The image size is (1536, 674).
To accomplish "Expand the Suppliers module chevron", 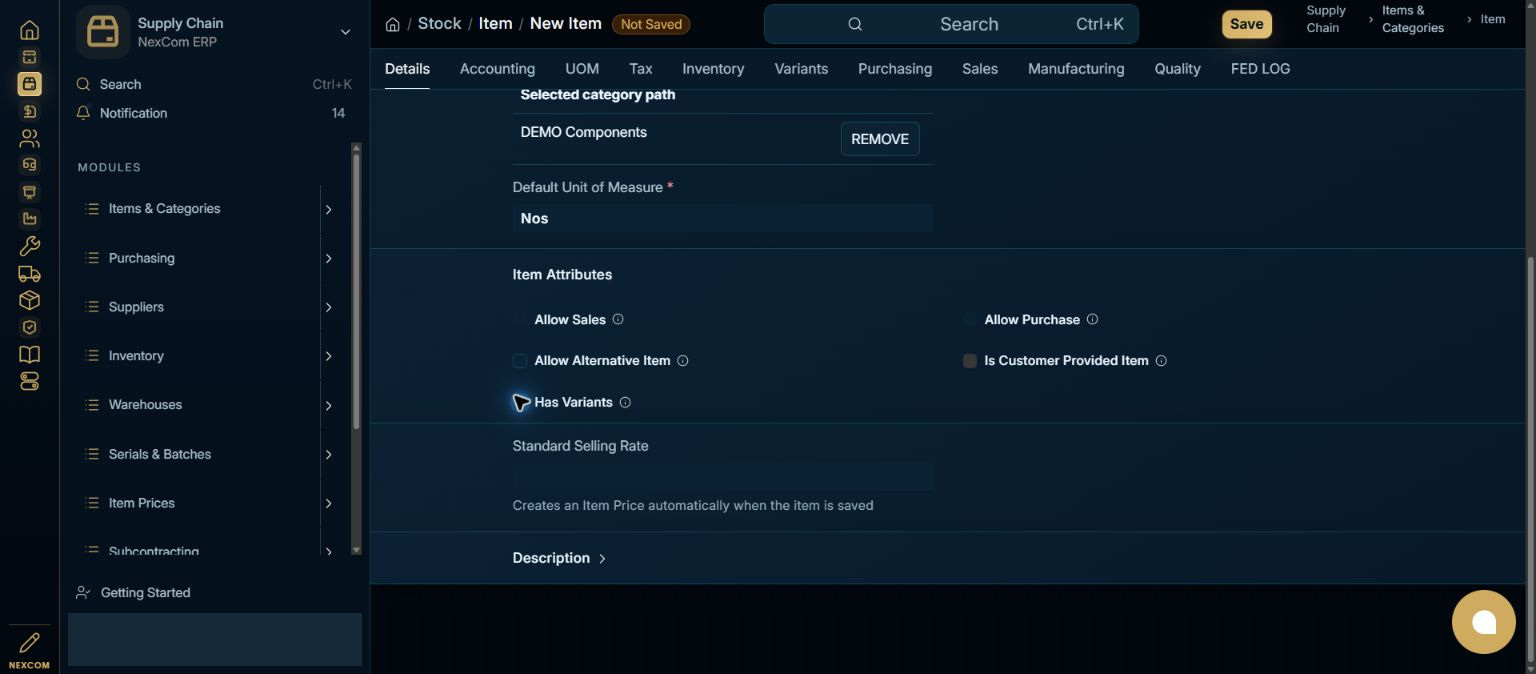I will 328,307.
